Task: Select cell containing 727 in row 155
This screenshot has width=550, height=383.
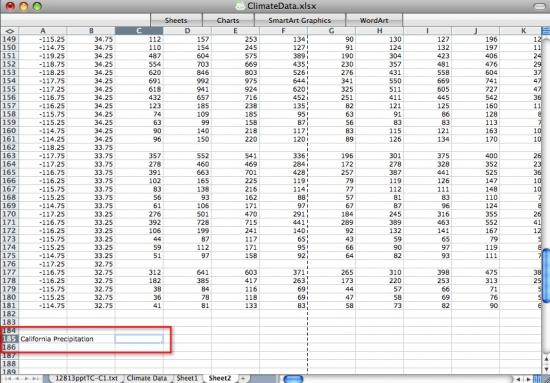Action: pos(475,89)
